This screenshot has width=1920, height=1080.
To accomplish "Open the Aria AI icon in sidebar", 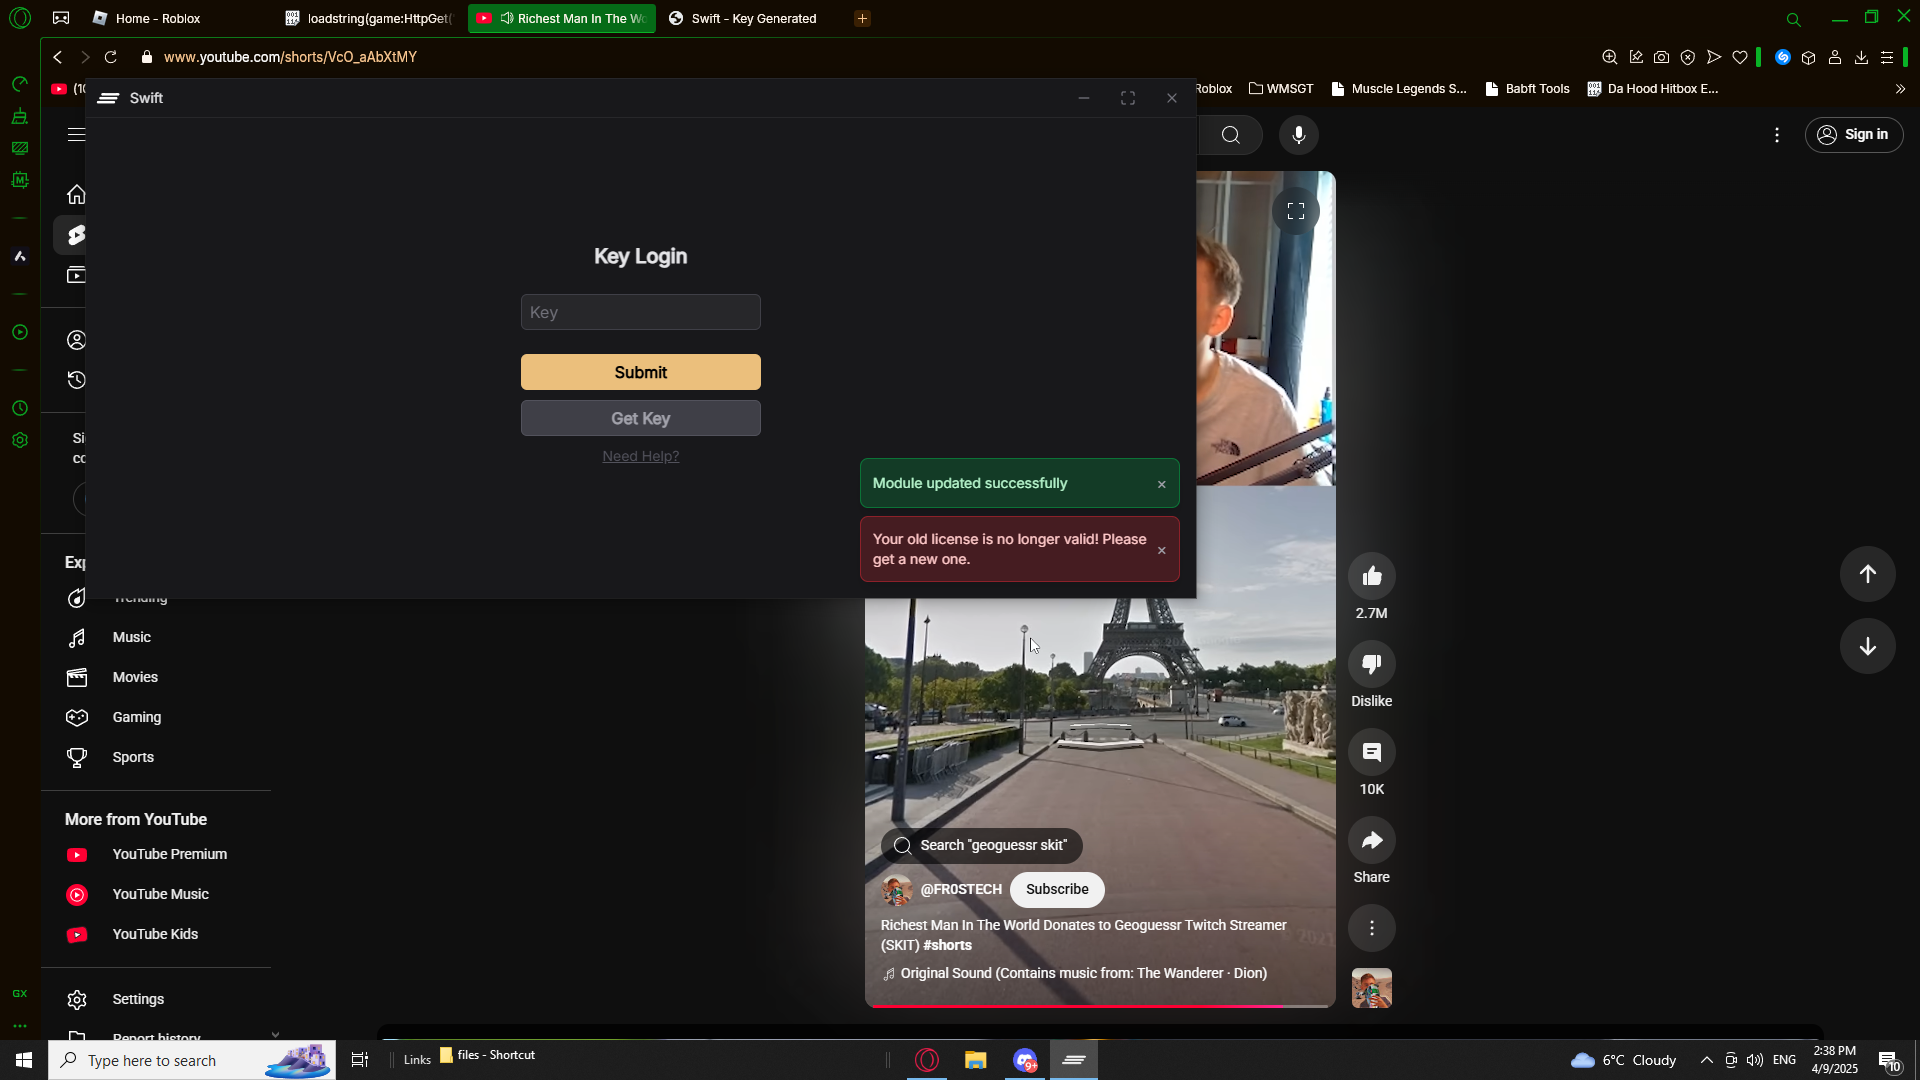I will (20, 256).
